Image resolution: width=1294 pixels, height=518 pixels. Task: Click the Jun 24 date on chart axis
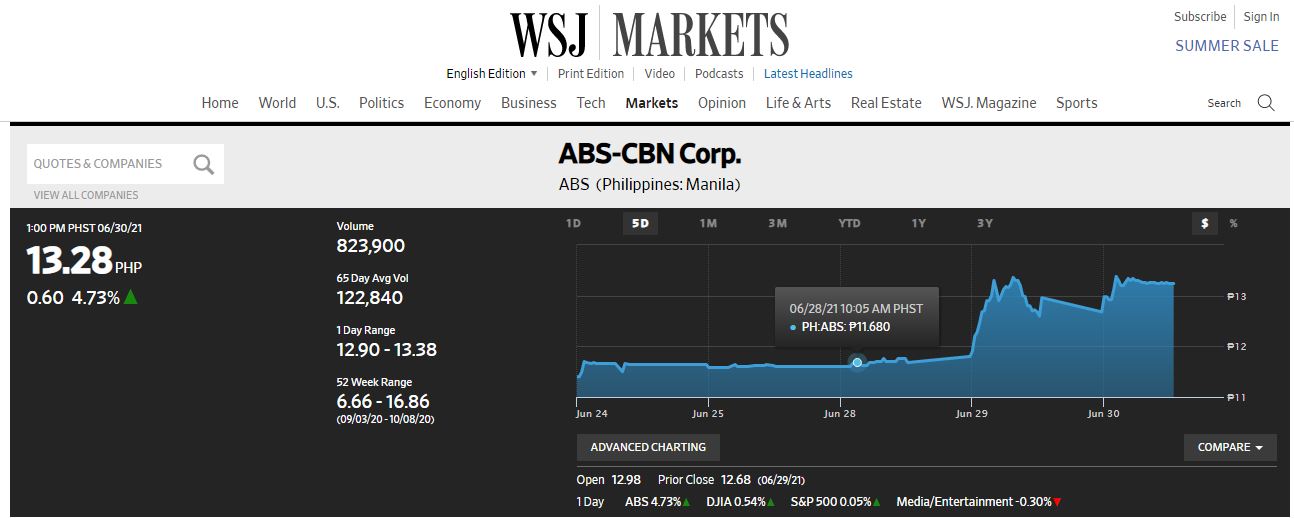coord(592,413)
